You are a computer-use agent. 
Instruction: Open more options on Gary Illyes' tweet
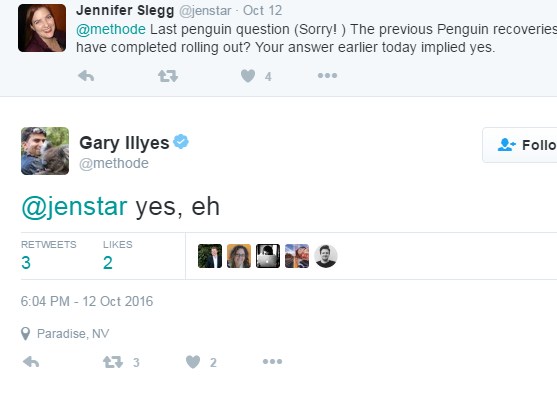coord(272,361)
